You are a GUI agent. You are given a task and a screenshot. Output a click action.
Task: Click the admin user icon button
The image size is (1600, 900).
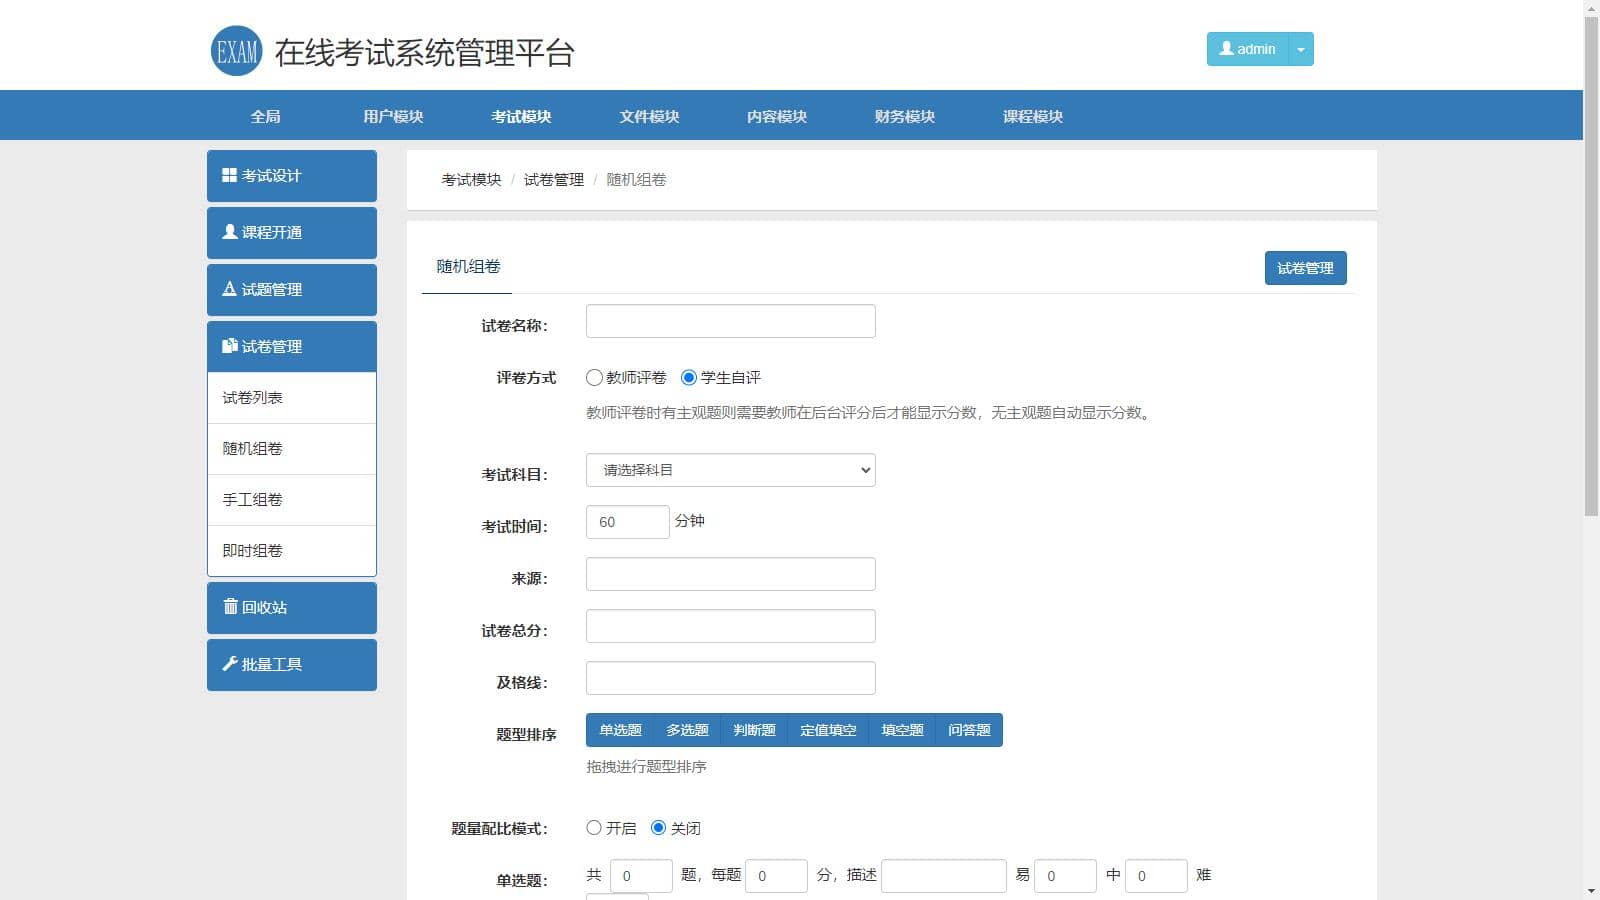1246,49
